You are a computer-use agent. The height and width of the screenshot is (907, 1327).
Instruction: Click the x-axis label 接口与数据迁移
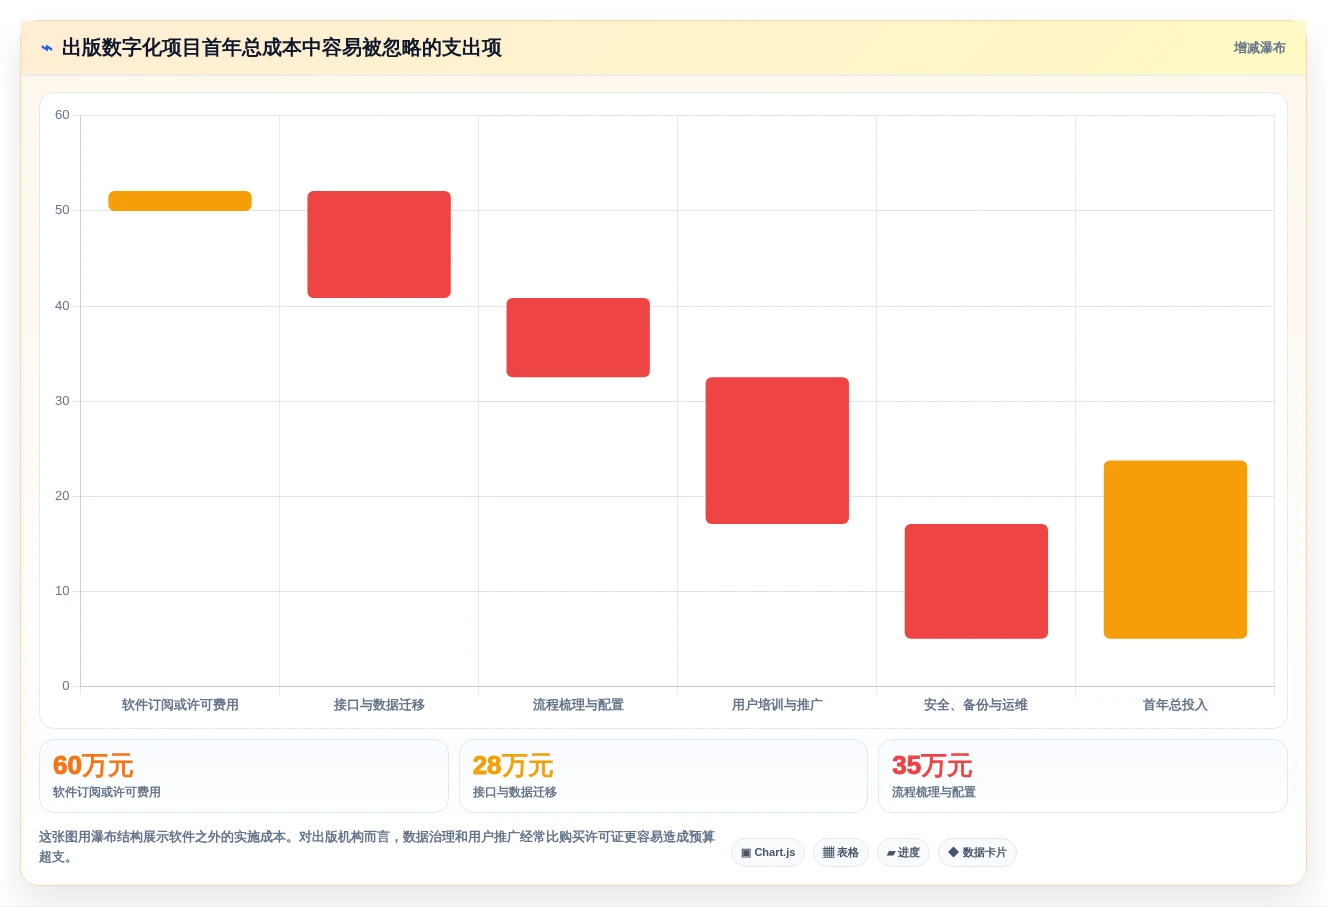(379, 705)
